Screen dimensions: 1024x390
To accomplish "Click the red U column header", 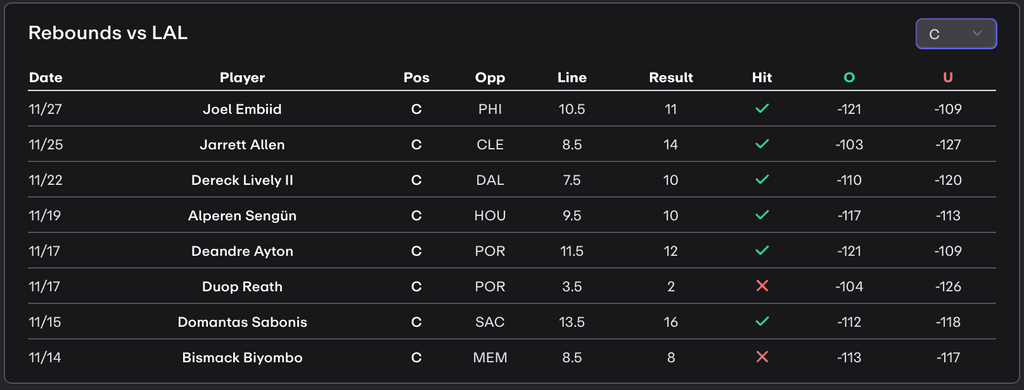I will [948, 78].
